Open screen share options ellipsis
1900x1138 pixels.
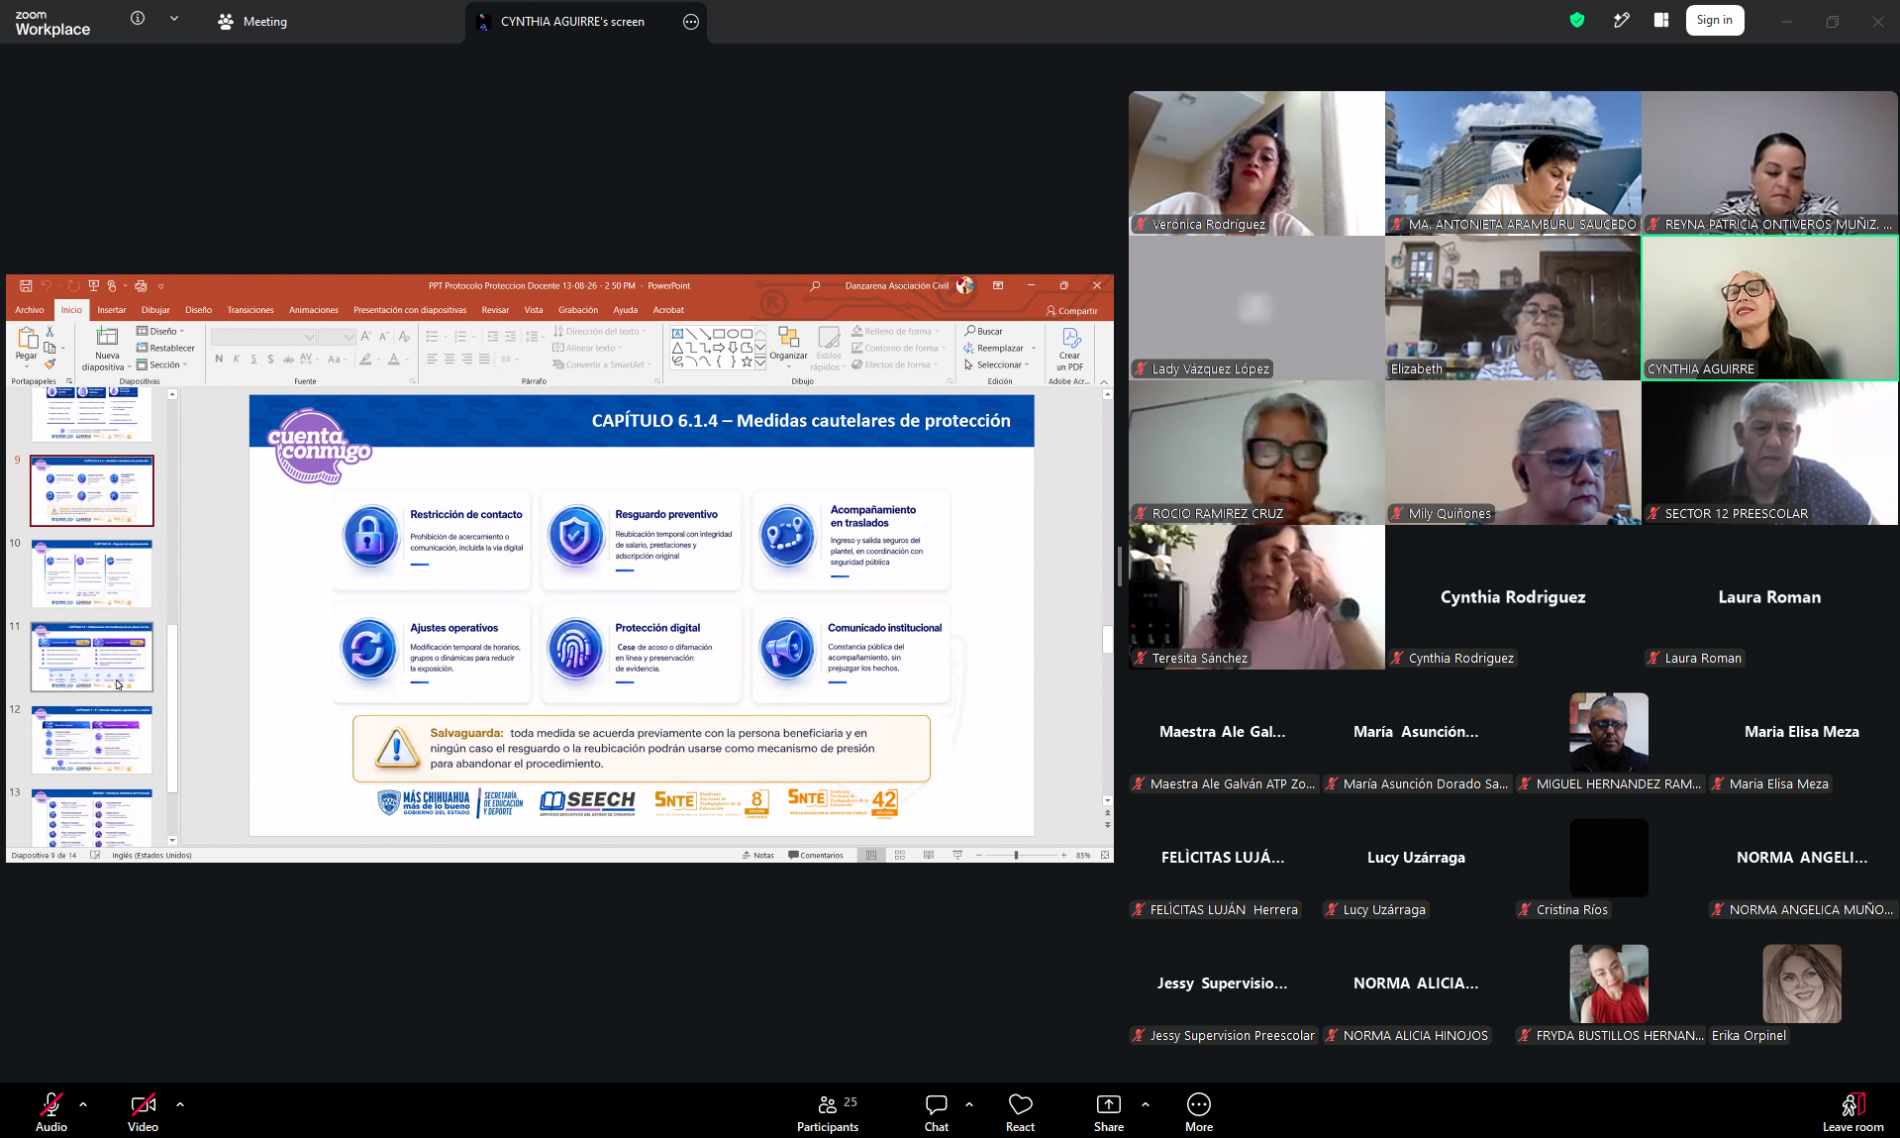tap(691, 21)
